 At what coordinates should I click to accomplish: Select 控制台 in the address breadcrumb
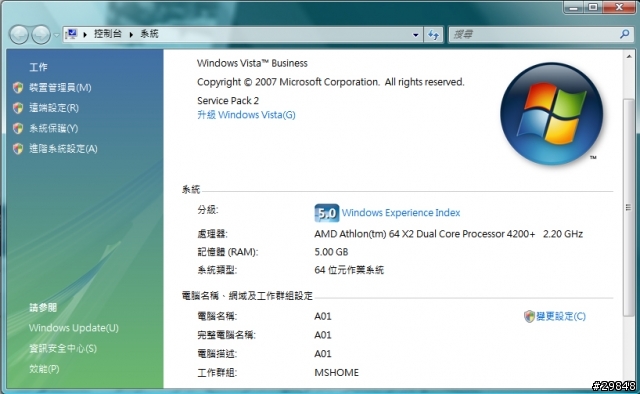(x=108, y=34)
